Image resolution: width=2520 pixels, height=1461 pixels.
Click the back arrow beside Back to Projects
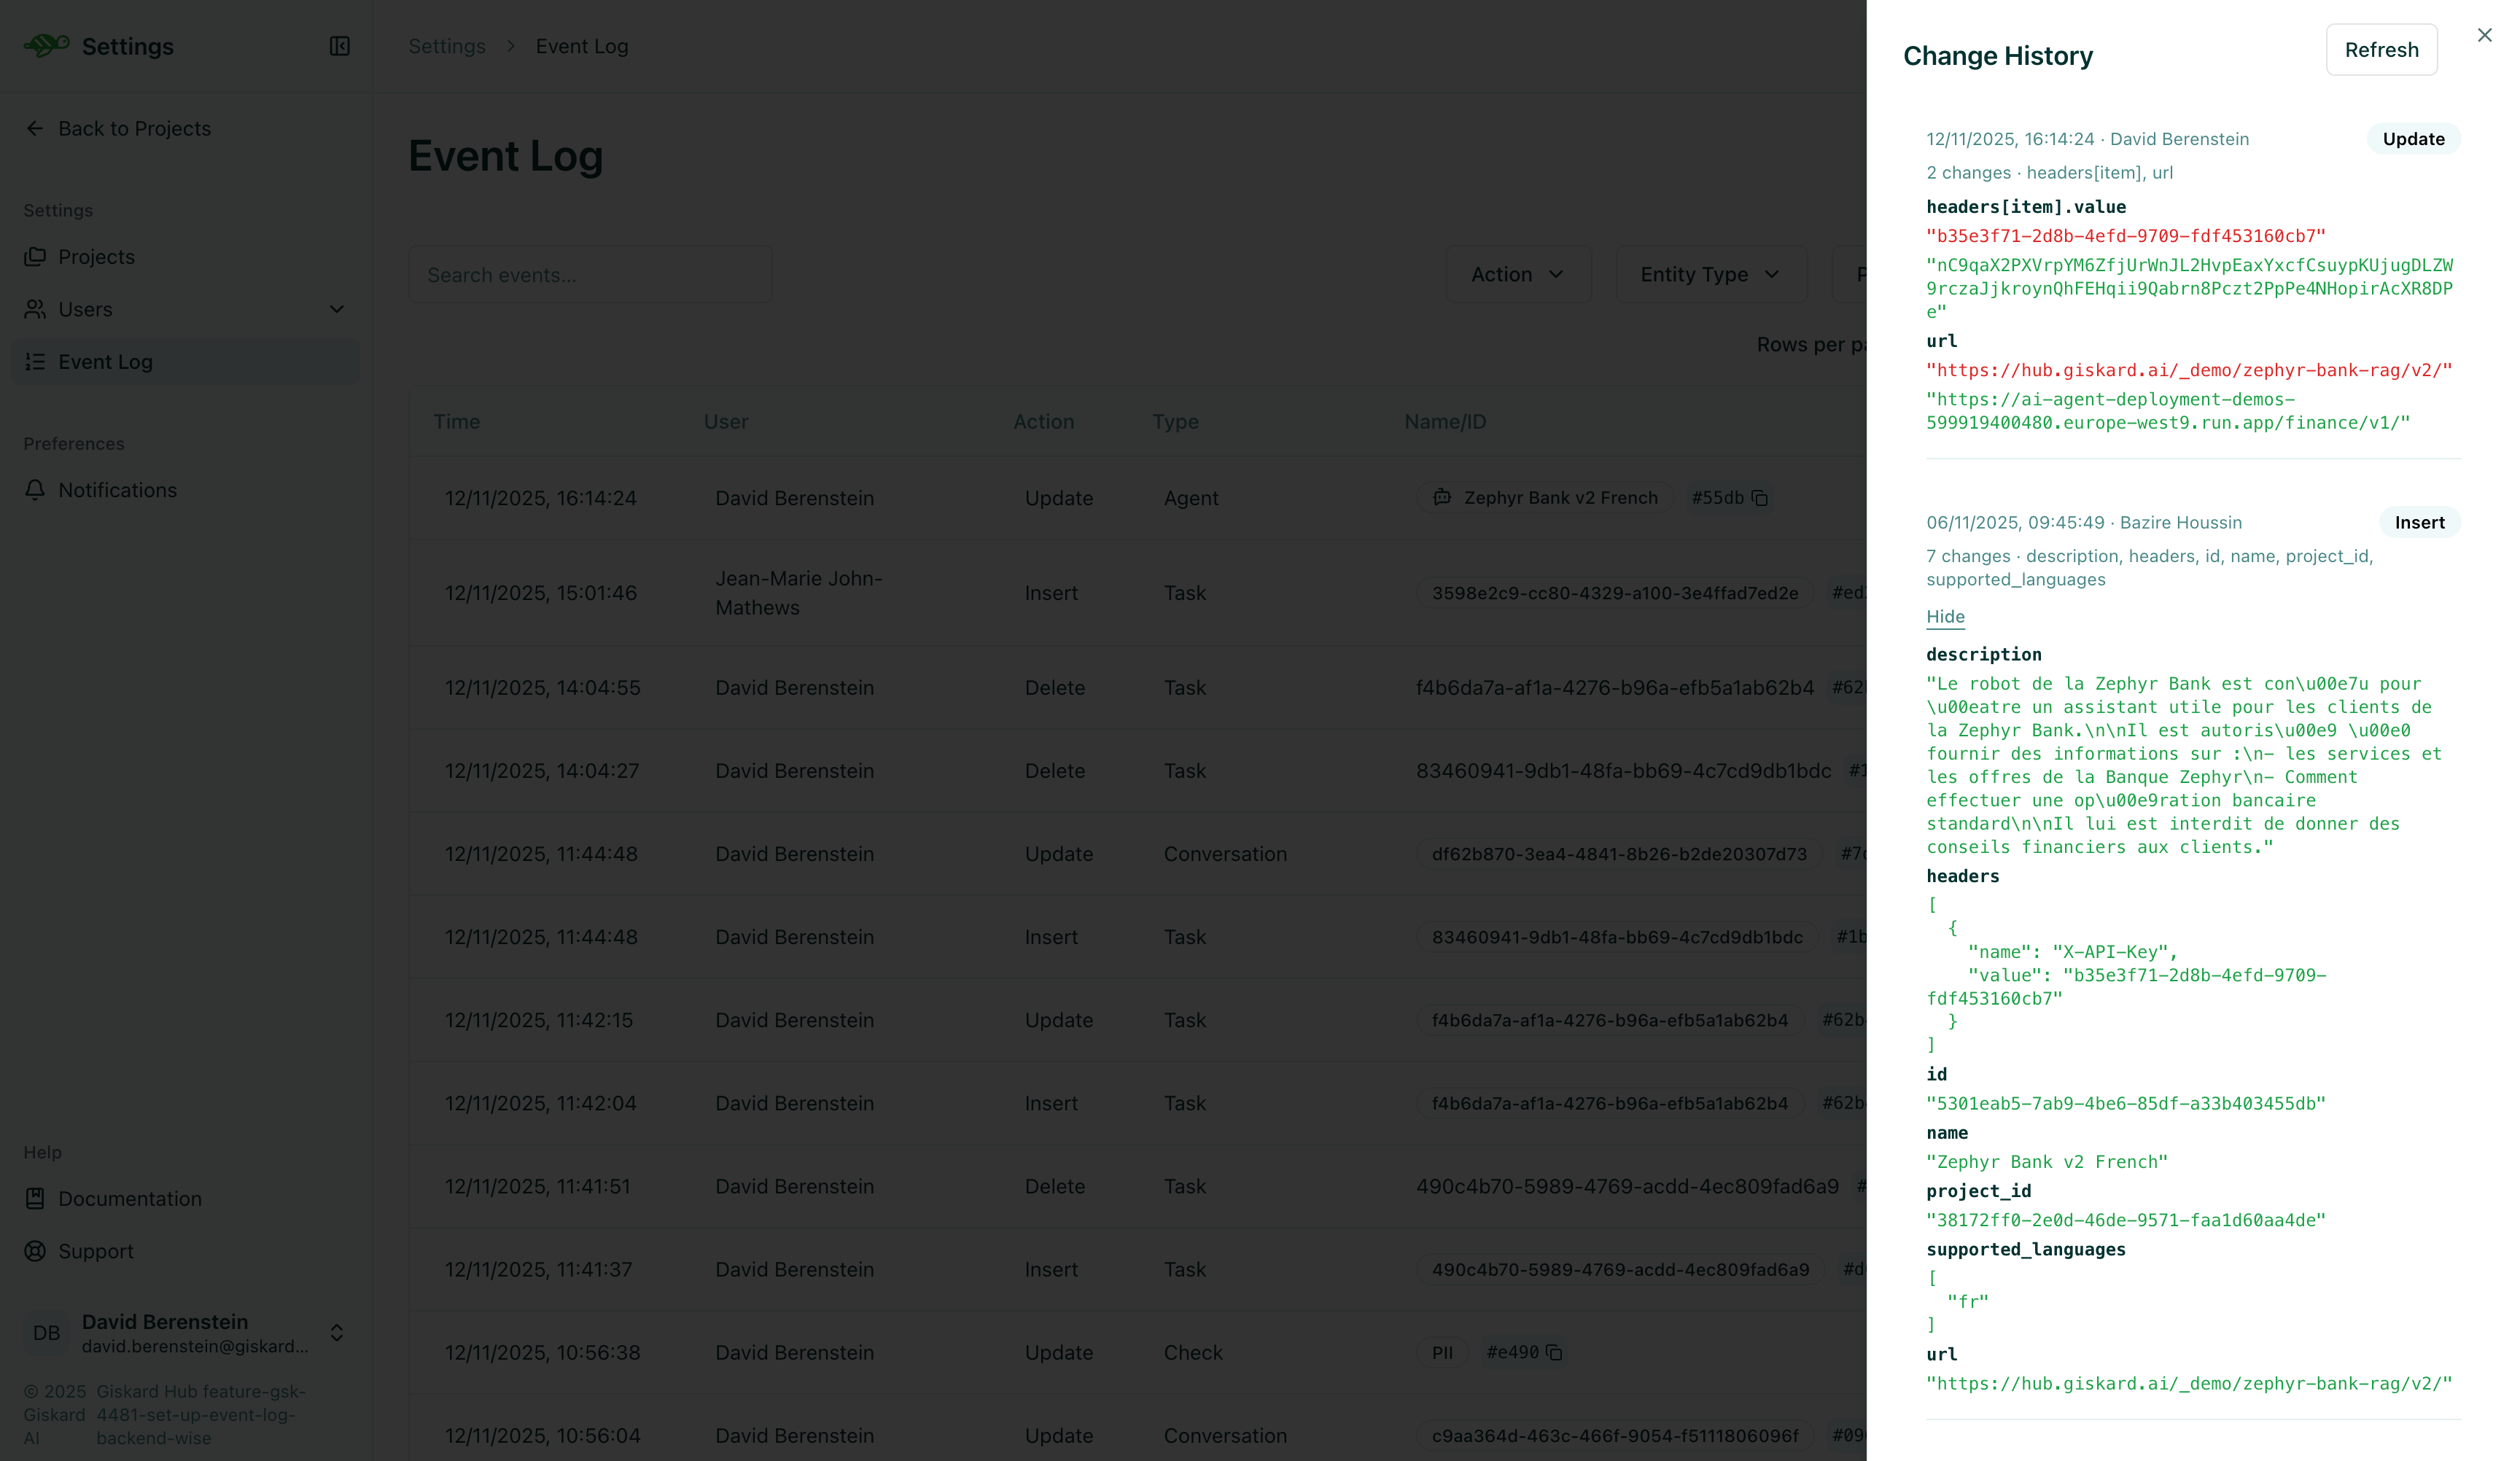35,128
